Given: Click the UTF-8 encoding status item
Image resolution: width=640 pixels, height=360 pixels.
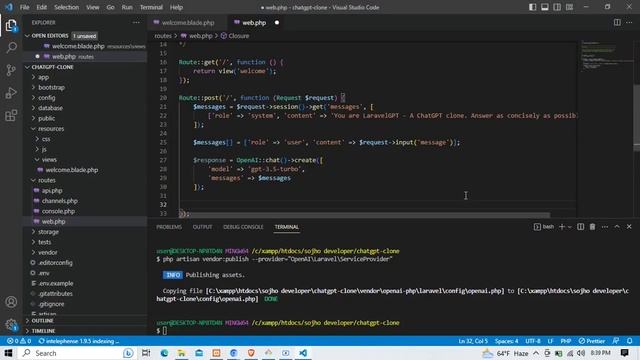Looking at the screenshot, I should tap(532, 341).
